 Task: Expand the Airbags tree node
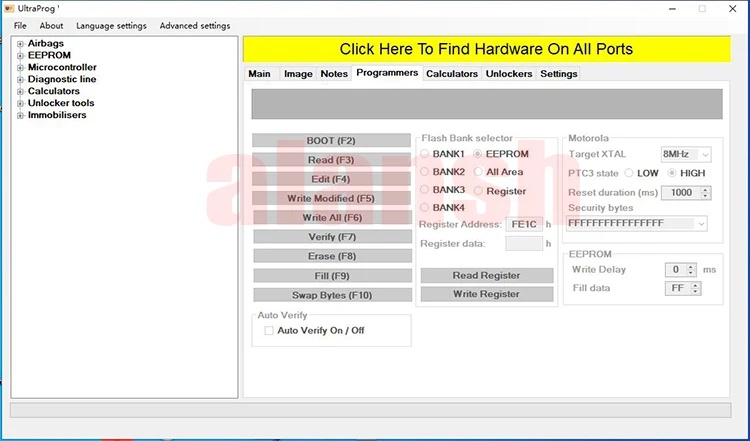20,44
